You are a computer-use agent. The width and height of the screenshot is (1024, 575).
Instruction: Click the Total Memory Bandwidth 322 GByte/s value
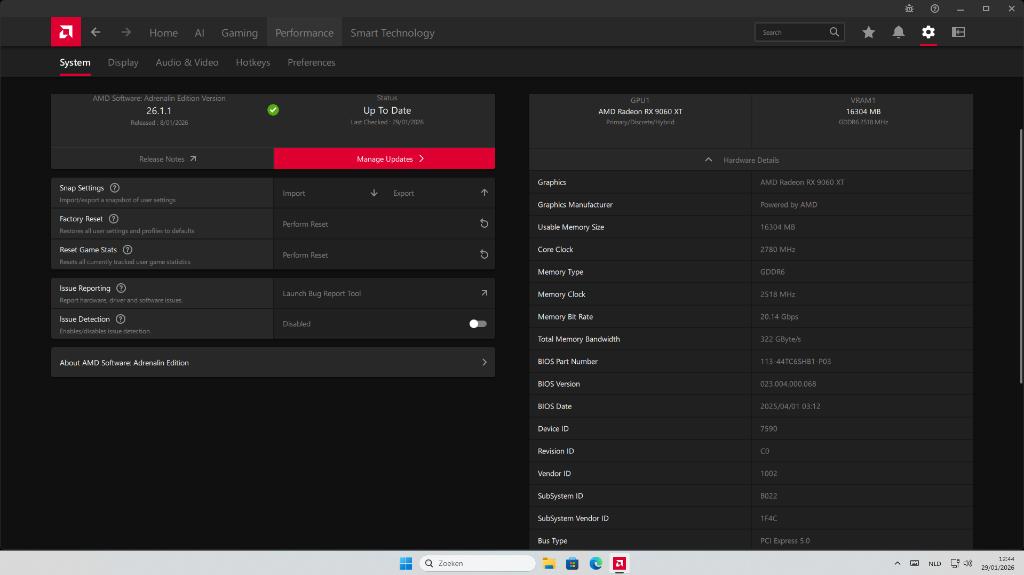(x=780, y=339)
